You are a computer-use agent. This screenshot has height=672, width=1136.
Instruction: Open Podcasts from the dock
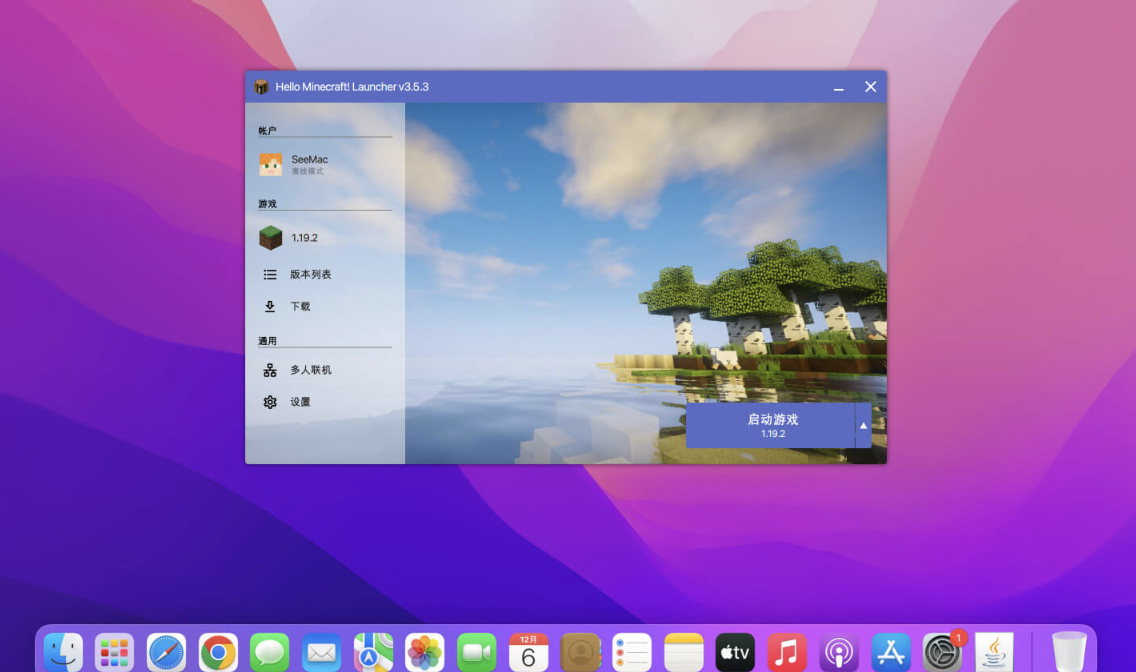coord(839,652)
